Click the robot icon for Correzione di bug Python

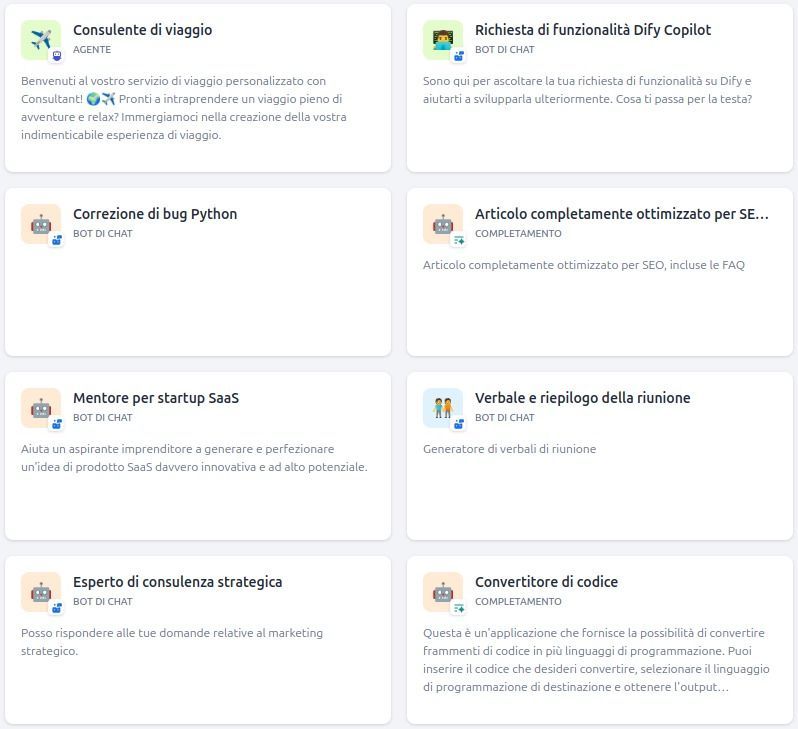40,223
